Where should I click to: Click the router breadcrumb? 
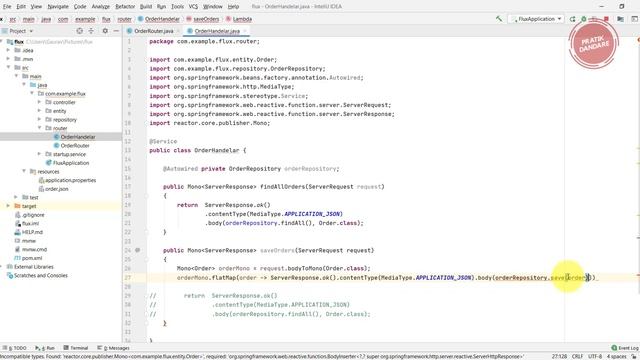(124, 19)
